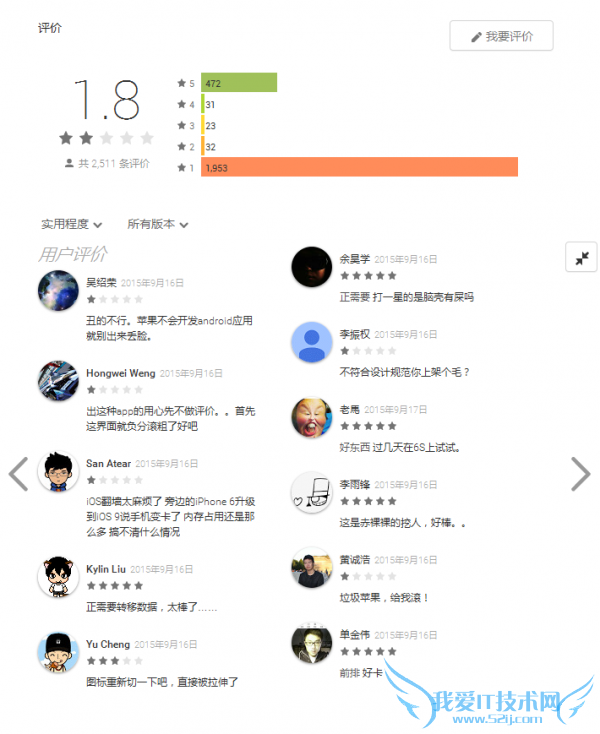Image resolution: width=600 pixels, height=734 pixels.
Task: Open reviewer name San Atear
Action: pyautogui.click(x=109, y=463)
